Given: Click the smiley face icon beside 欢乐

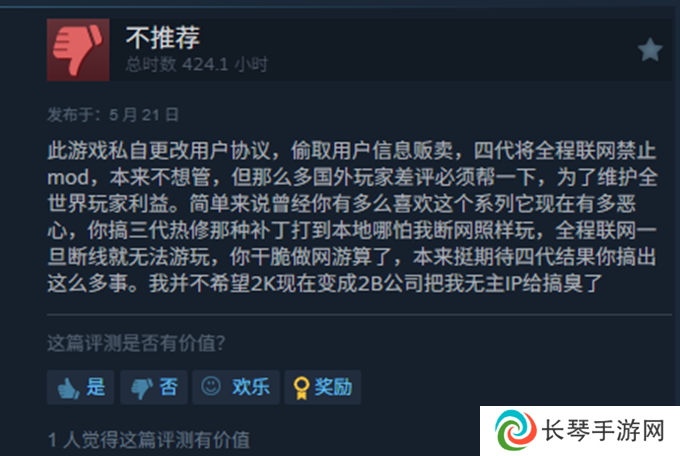Looking at the screenshot, I should (211, 386).
